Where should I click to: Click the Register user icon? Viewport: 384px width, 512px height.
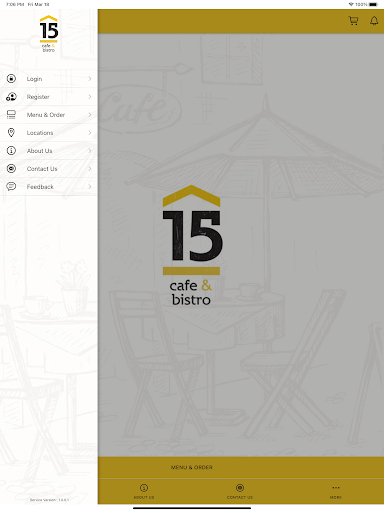pyautogui.click(x=11, y=97)
